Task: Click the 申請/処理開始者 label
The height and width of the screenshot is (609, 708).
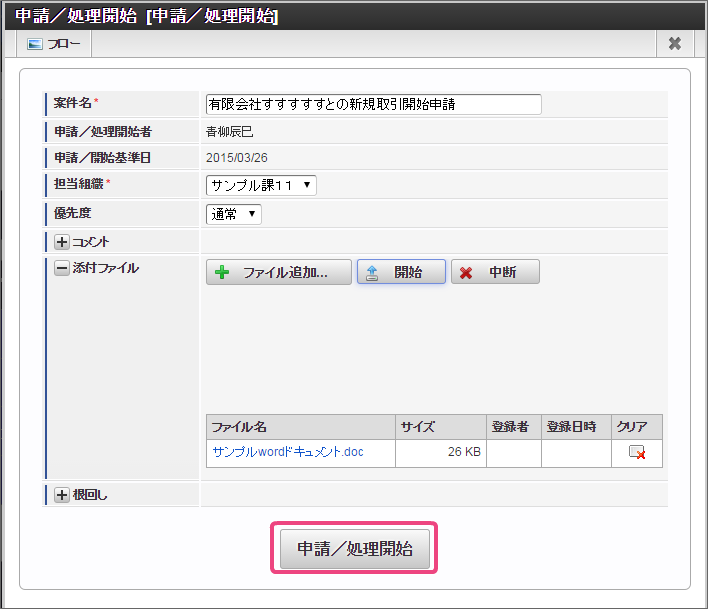Action: 103,132
